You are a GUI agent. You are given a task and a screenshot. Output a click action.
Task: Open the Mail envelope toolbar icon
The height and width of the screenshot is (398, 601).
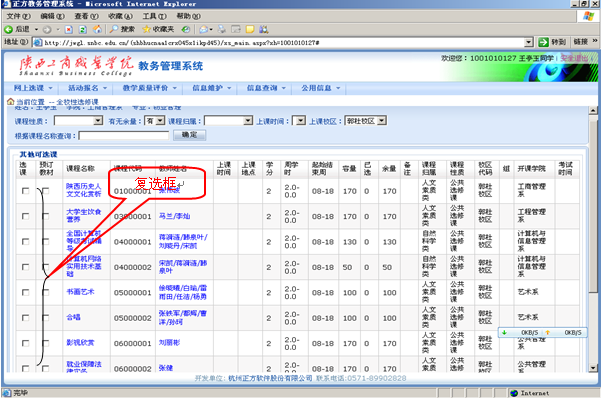click(204, 29)
